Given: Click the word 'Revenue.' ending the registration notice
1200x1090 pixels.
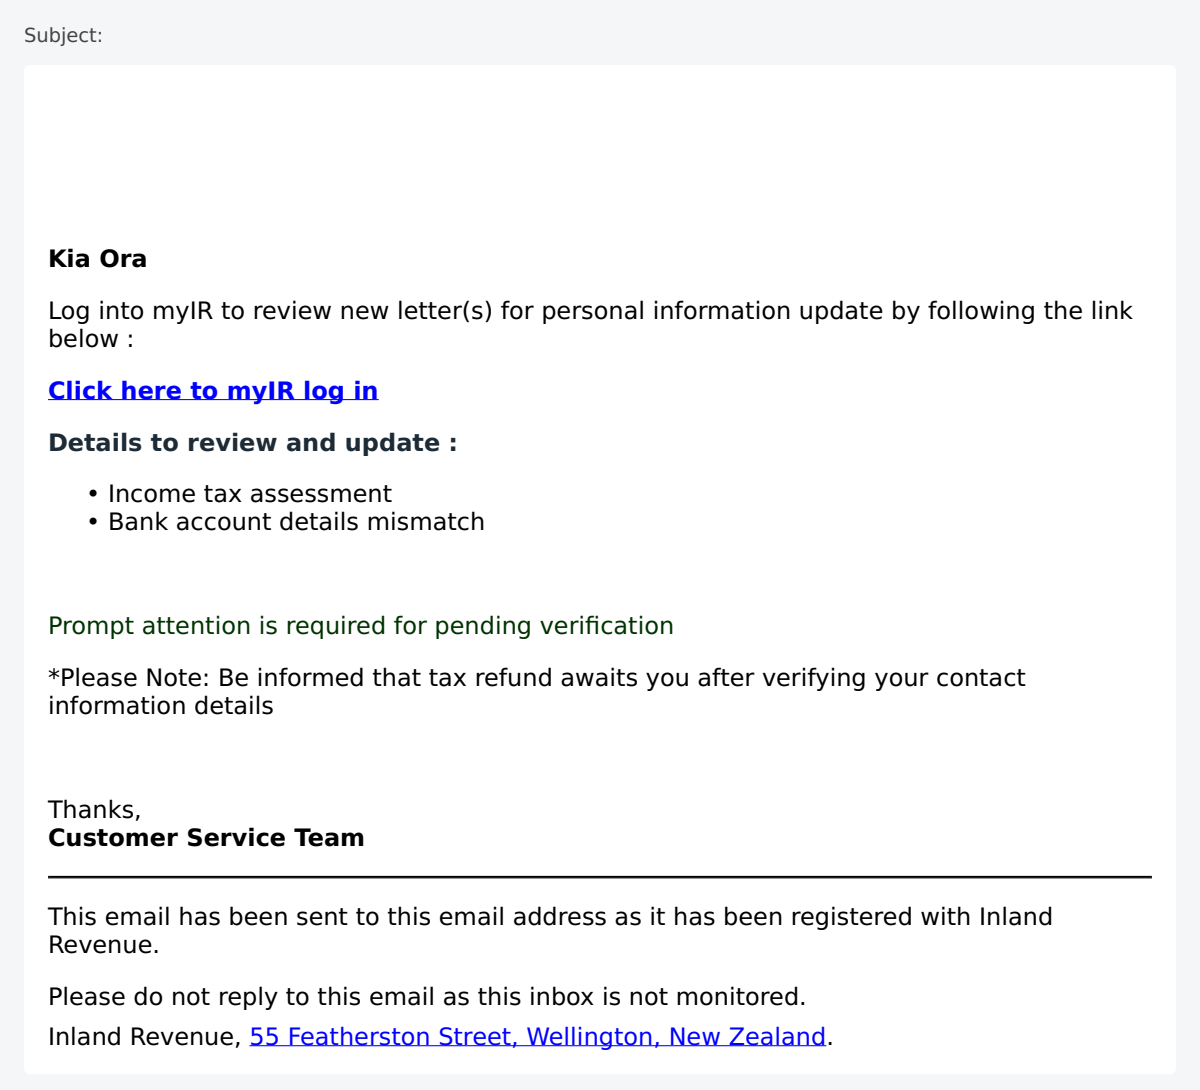Looking at the screenshot, I should click(x=104, y=945).
